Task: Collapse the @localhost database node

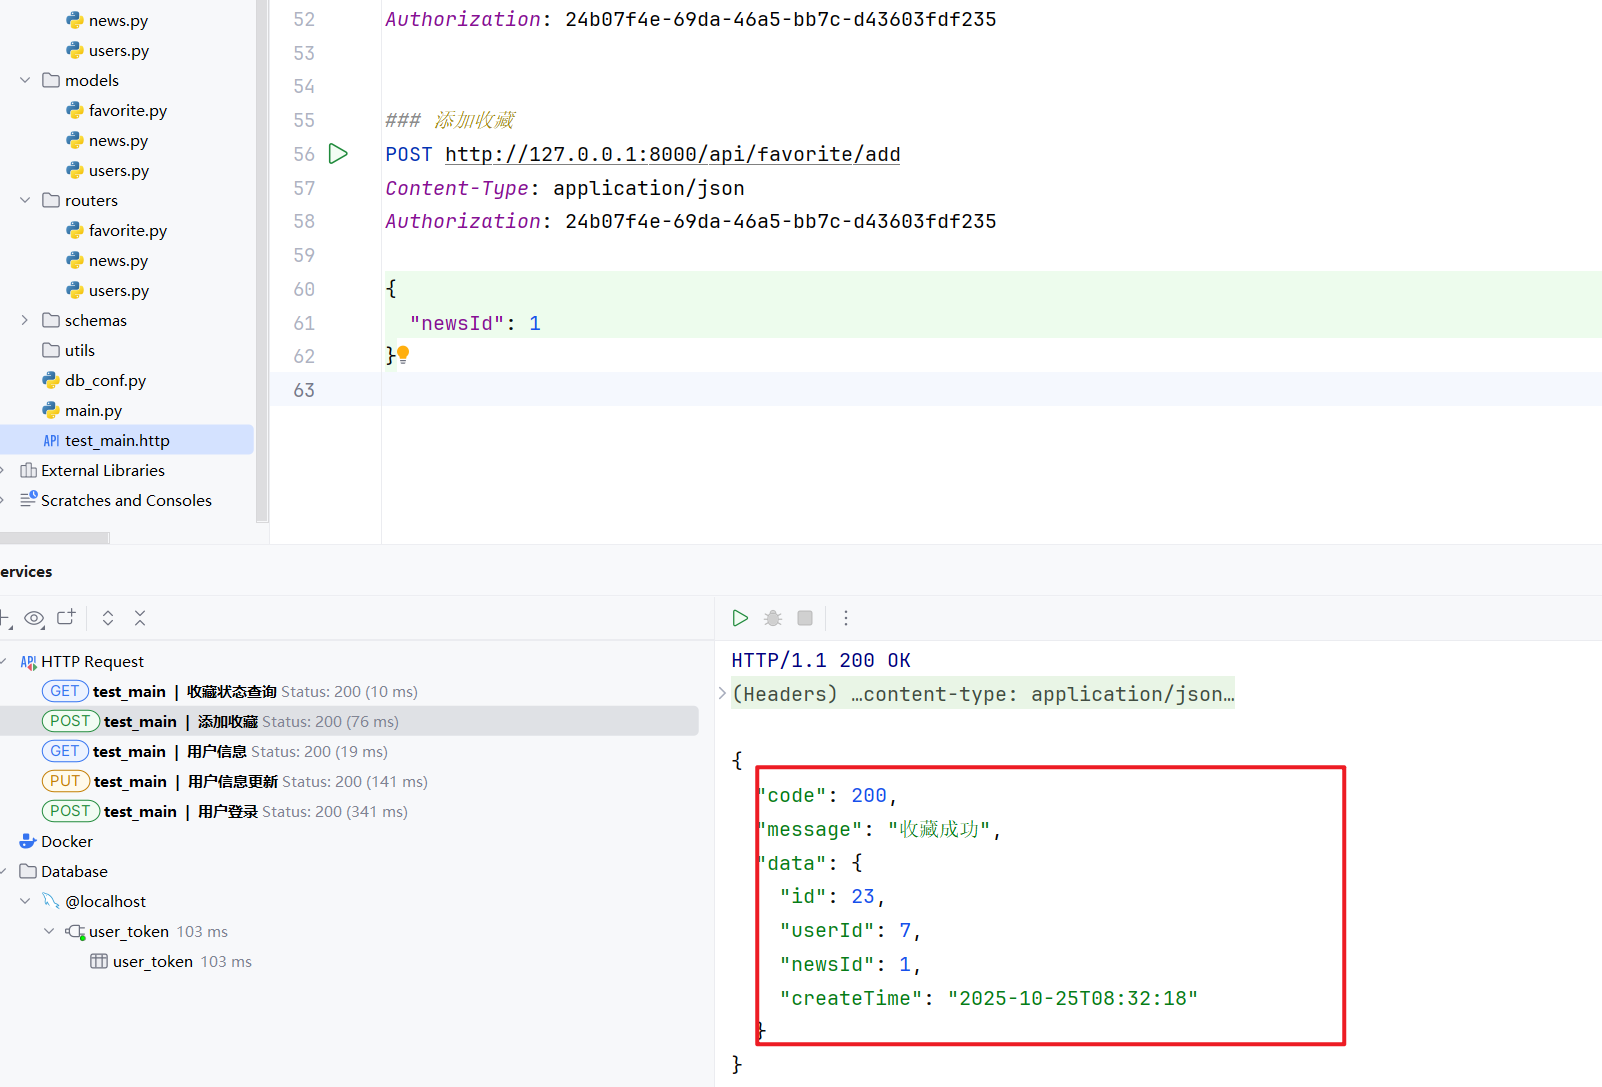Action: coord(25,901)
